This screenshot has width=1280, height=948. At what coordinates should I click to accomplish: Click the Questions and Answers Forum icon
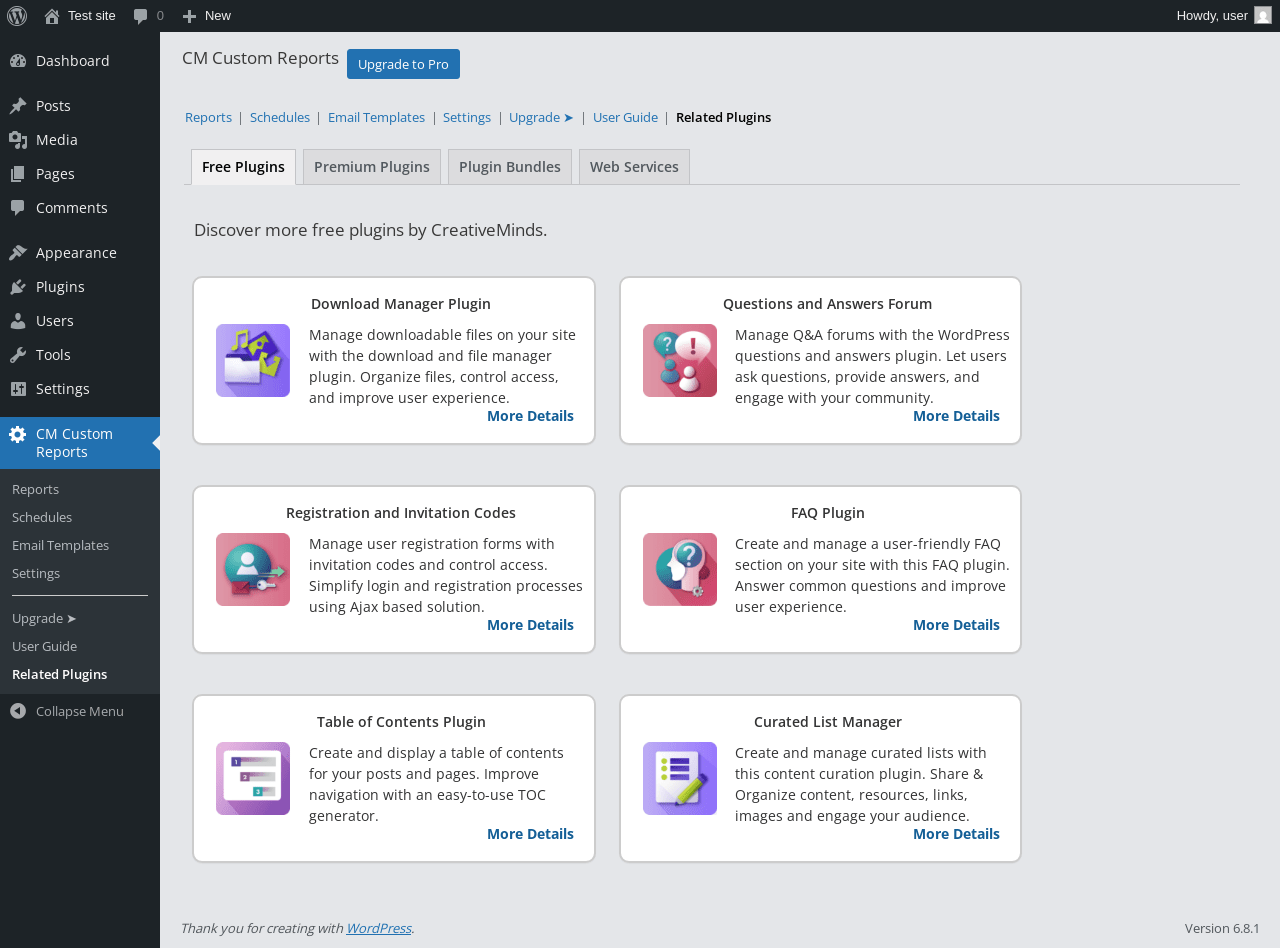click(680, 361)
